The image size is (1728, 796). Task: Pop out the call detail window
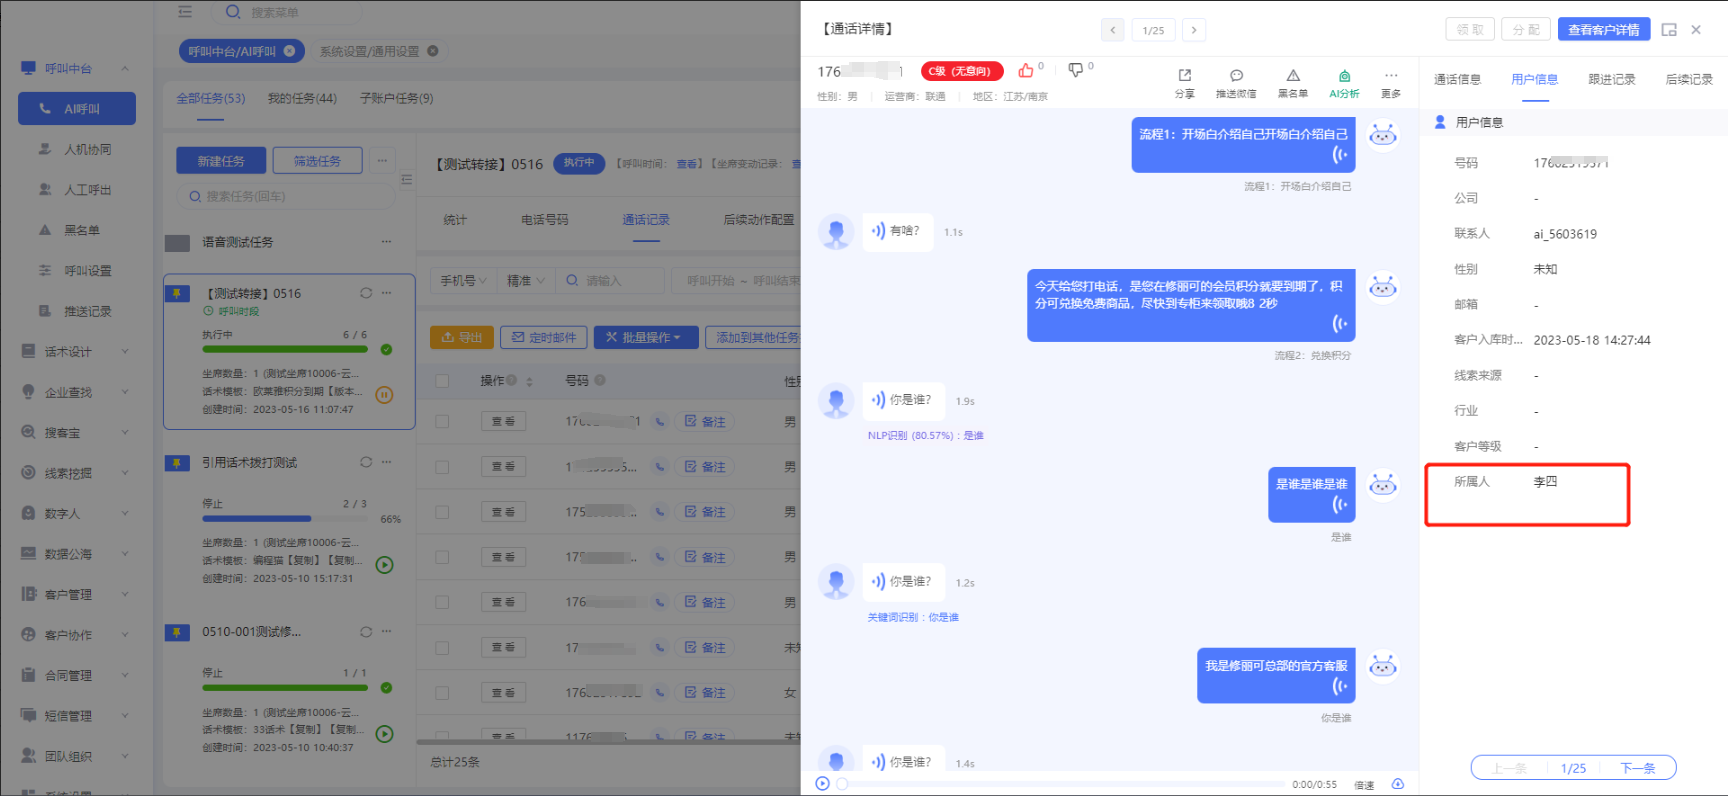pyautogui.click(x=1669, y=30)
